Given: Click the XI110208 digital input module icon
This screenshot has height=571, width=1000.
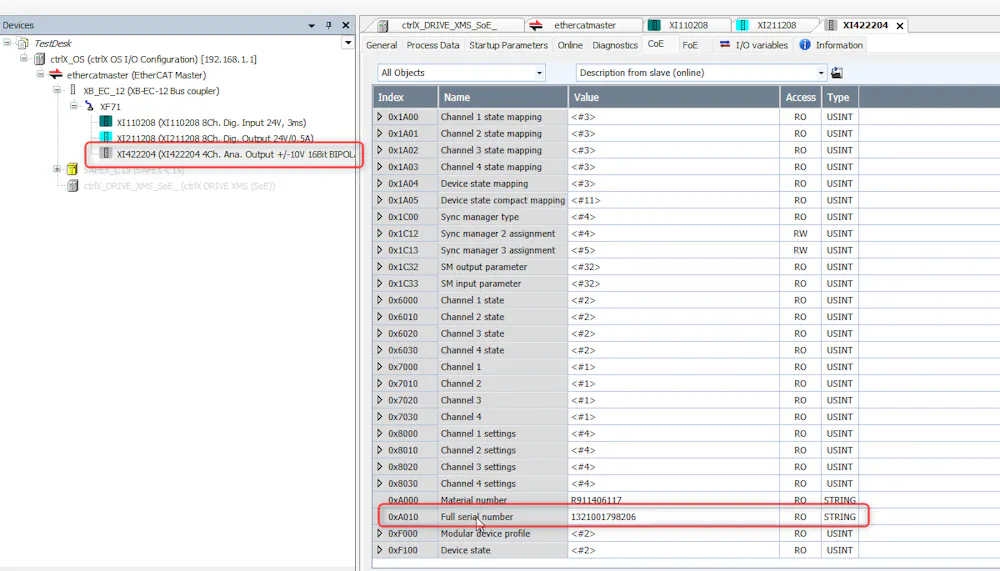Looking at the screenshot, I should pos(106,122).
